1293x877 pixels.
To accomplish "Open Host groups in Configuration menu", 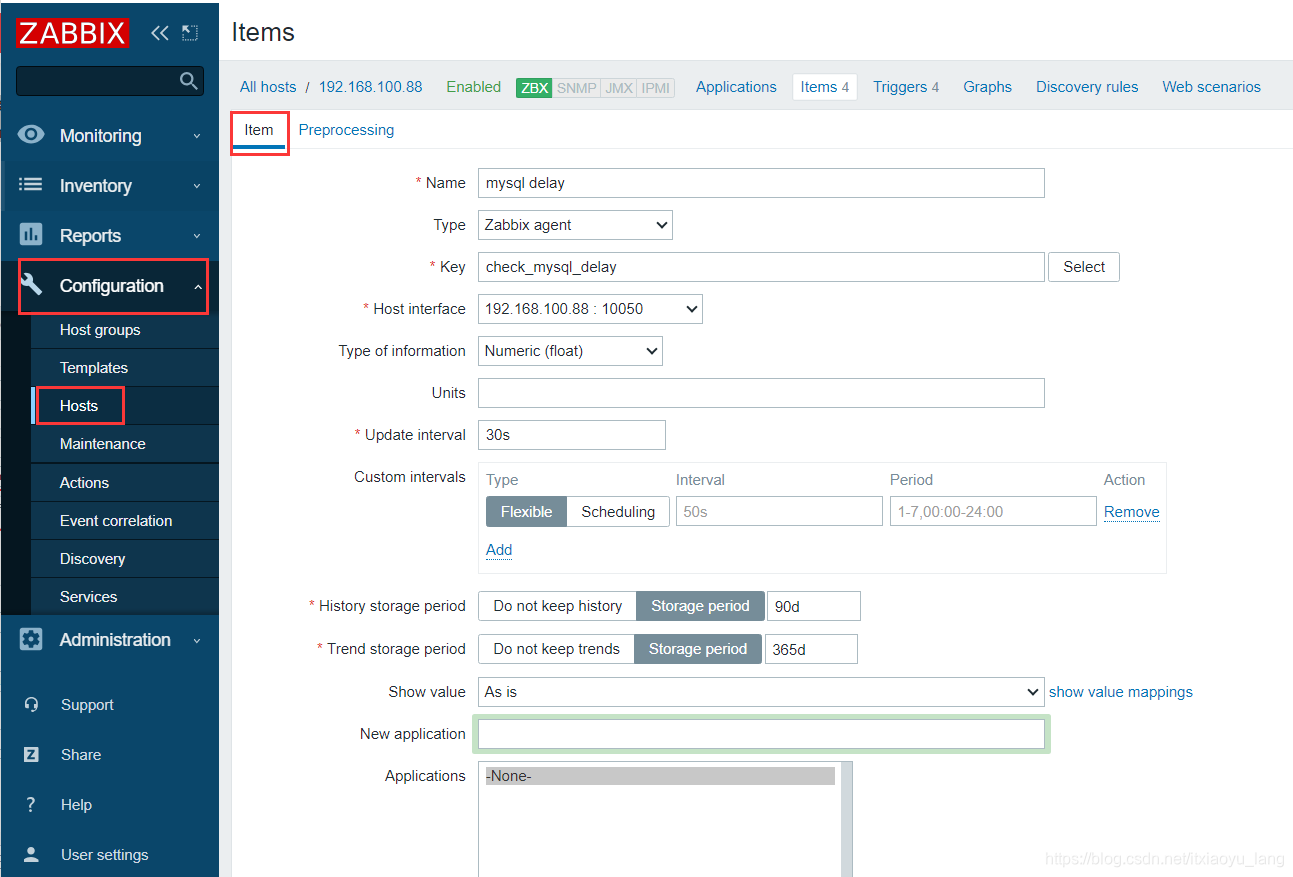I will 125,330.
